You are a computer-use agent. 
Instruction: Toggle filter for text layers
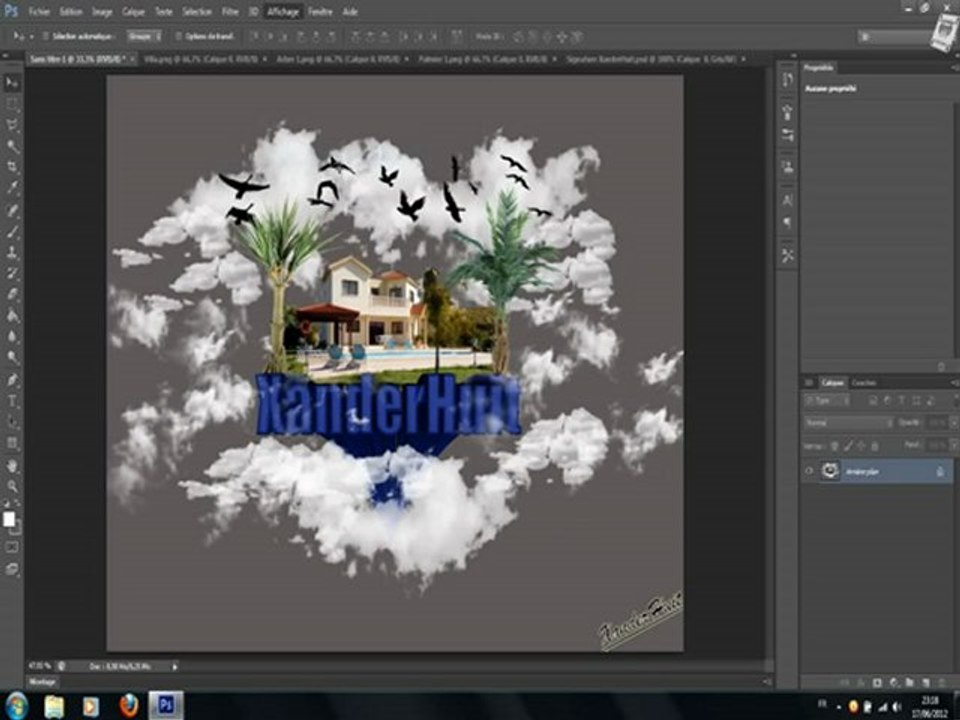tap(902, 401)
